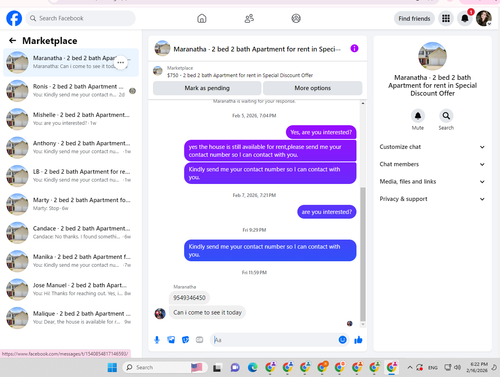The image size is (500, 377).
Task: Open three-dot options on Maranatha chat
Action: coord(121,62)
